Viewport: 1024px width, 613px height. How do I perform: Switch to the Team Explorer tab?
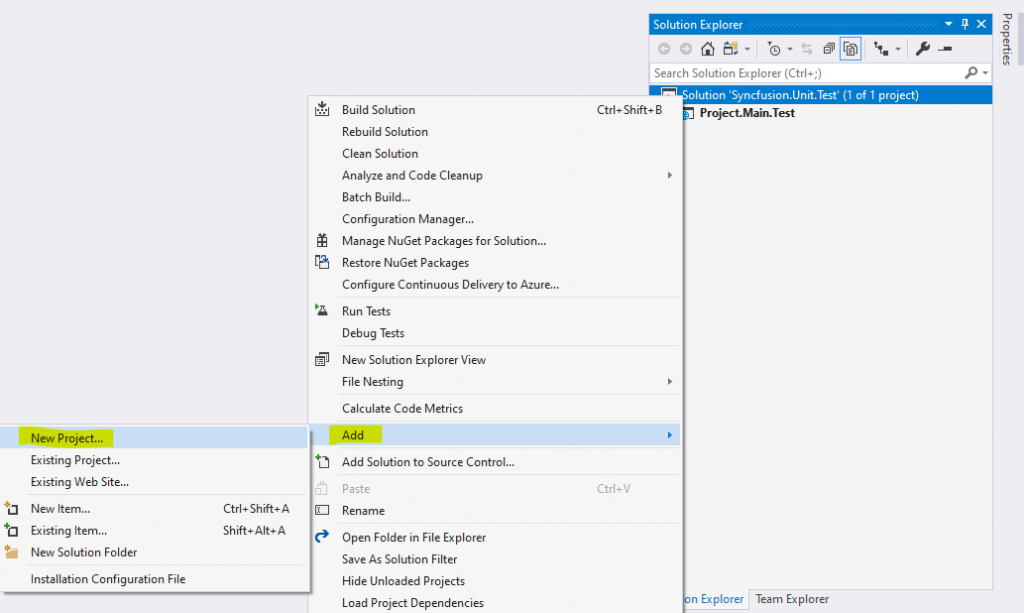coord(791,599)
